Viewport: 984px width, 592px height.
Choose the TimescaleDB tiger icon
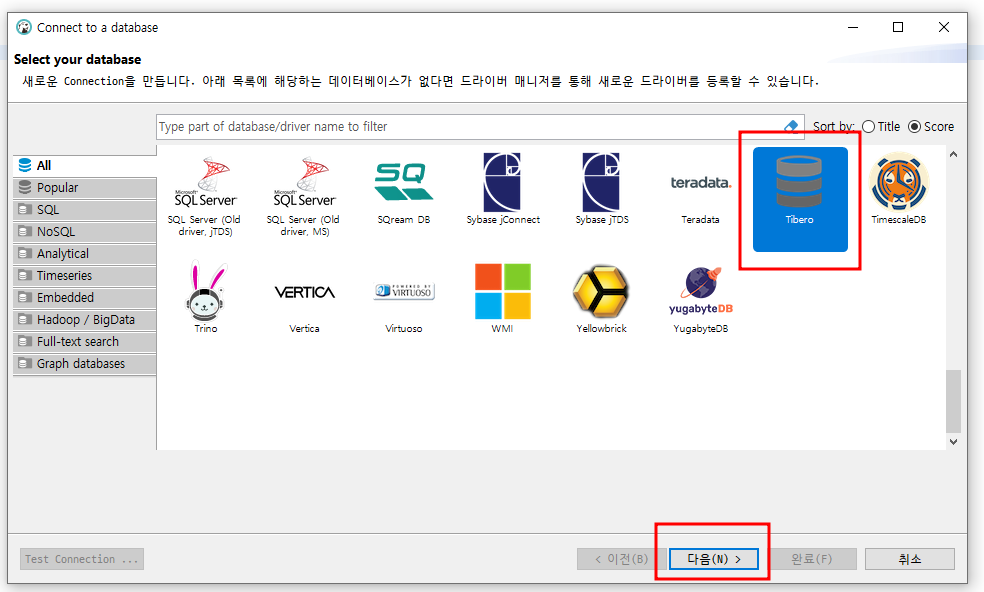point(899,190)
